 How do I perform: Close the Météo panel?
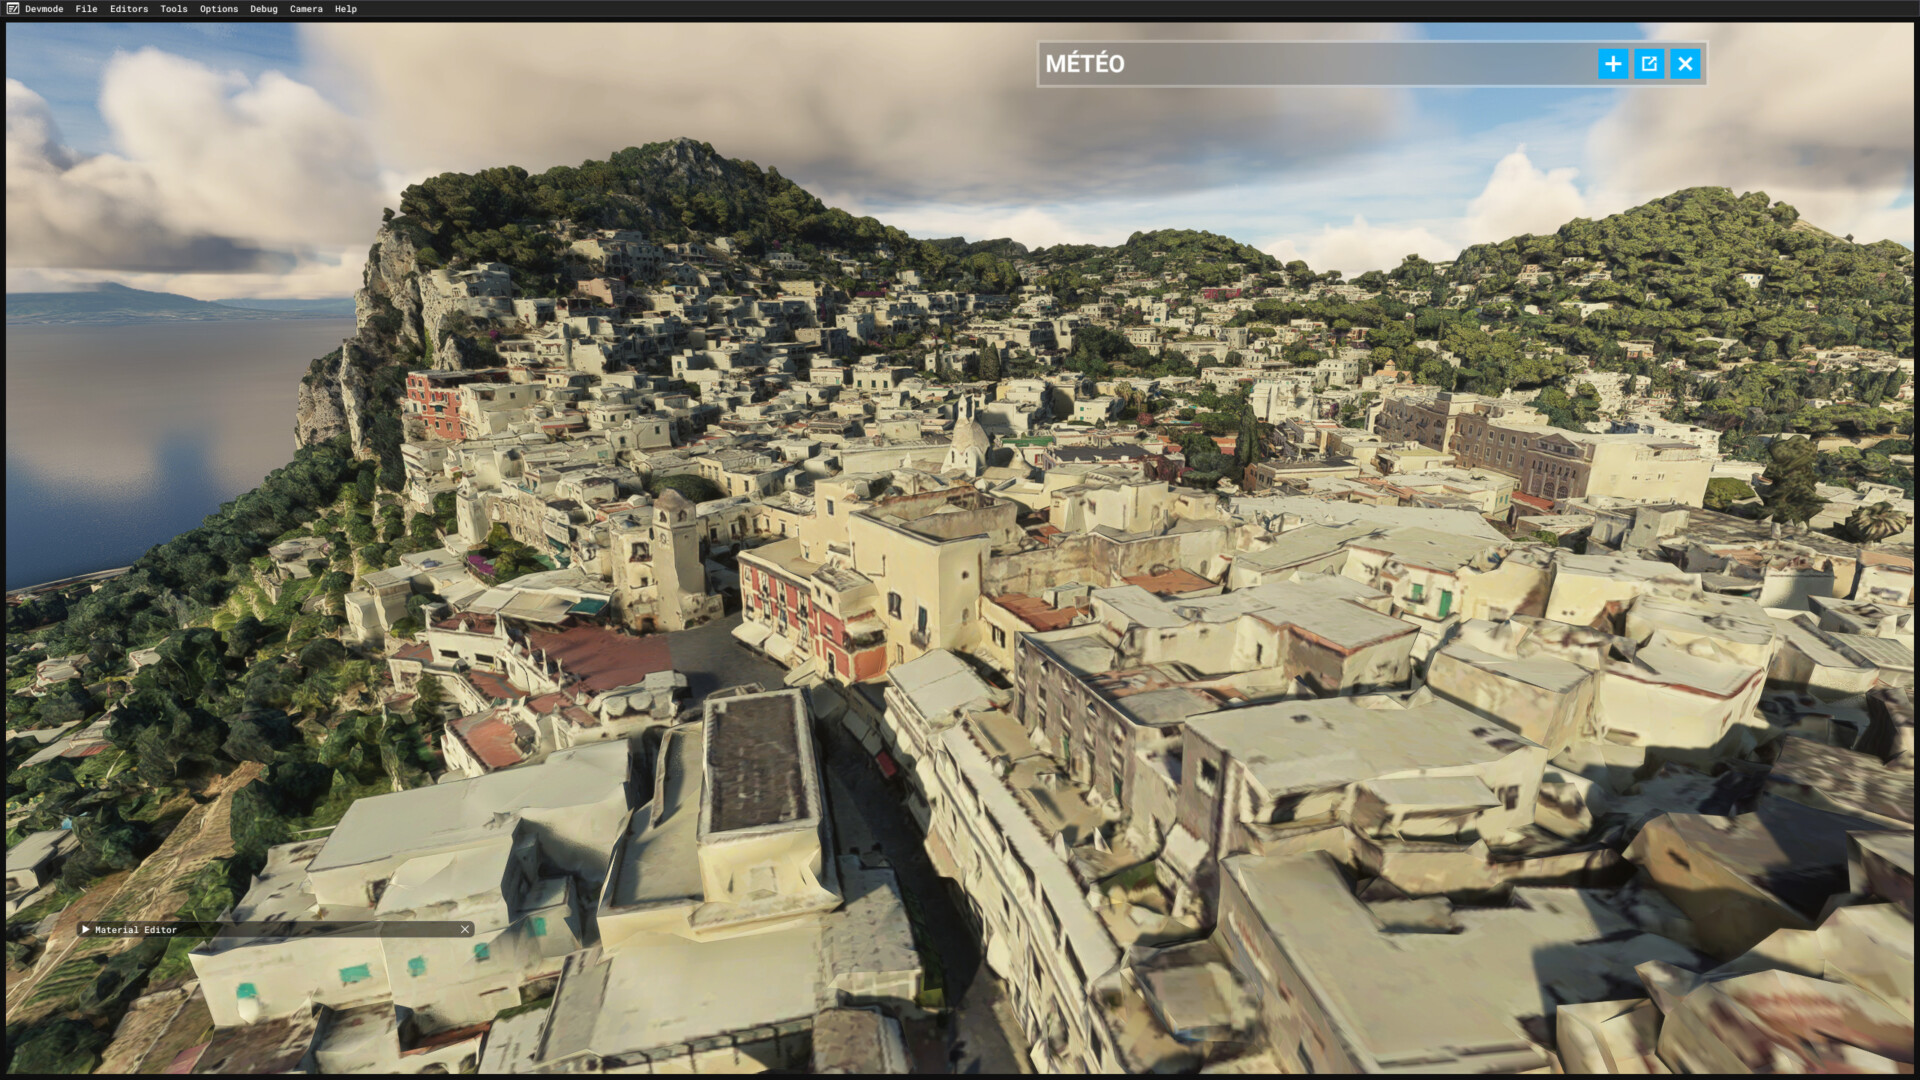coord(1685,64)
